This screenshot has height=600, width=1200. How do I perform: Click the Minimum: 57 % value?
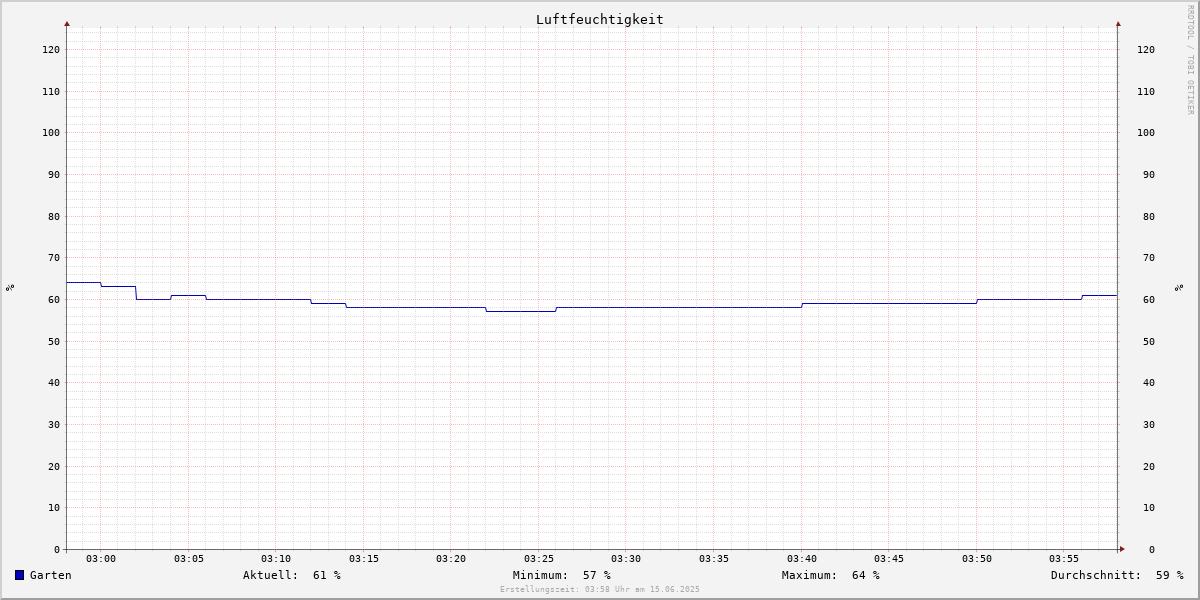point(562,575)
